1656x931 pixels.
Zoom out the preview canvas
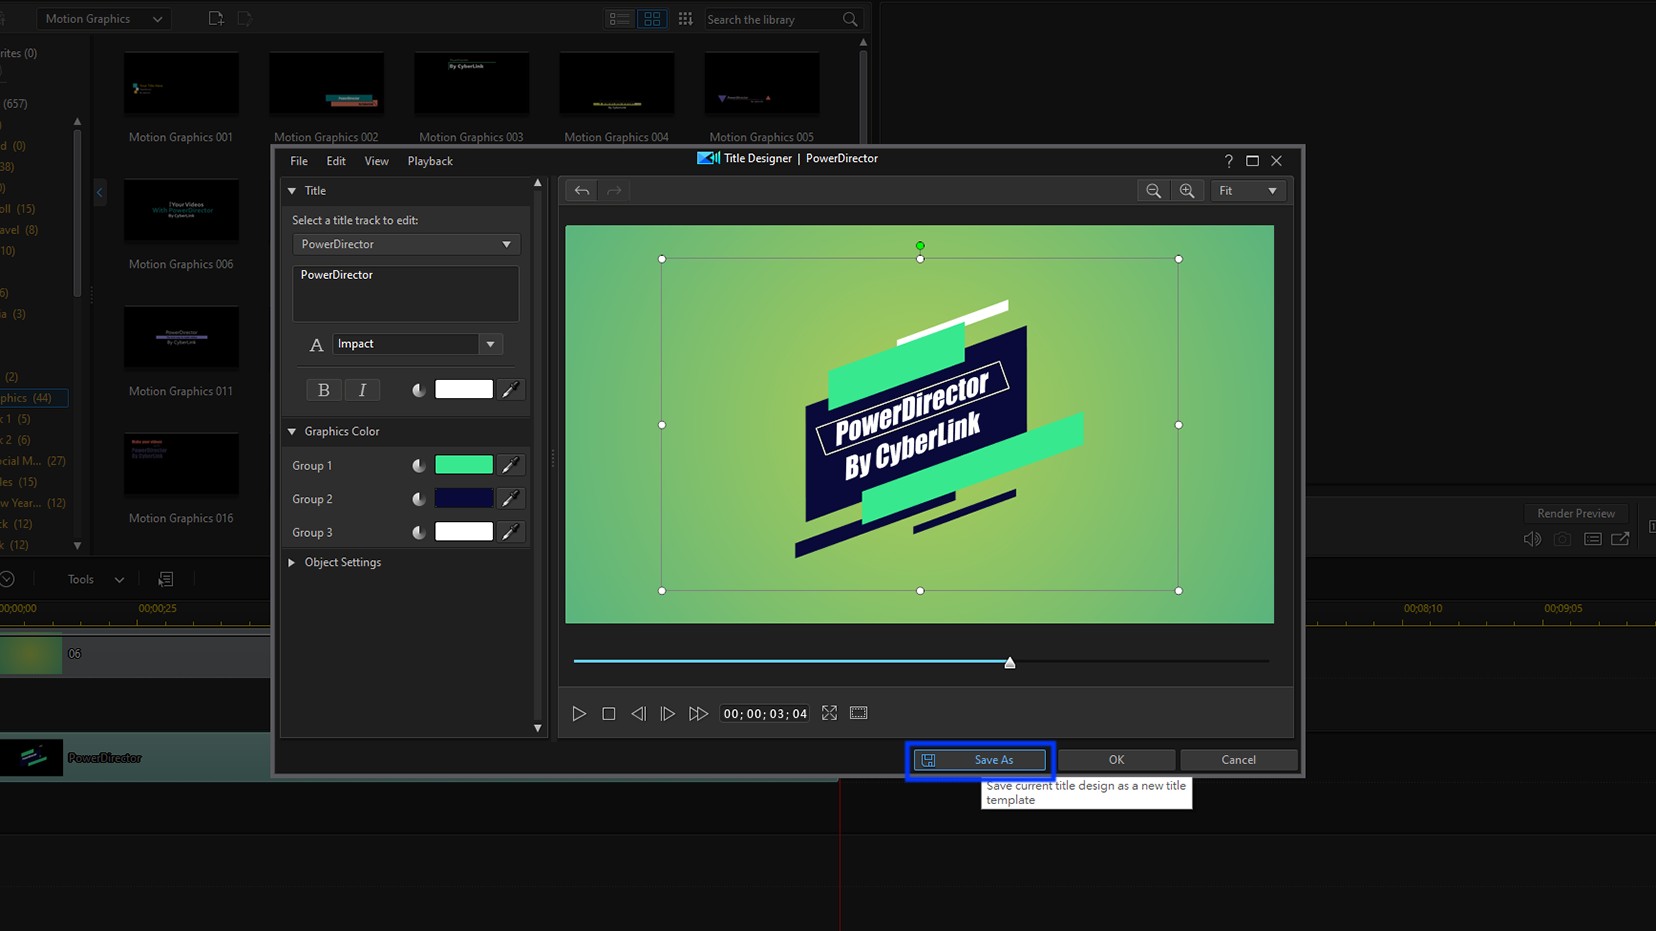click(x=1153, y=190)
